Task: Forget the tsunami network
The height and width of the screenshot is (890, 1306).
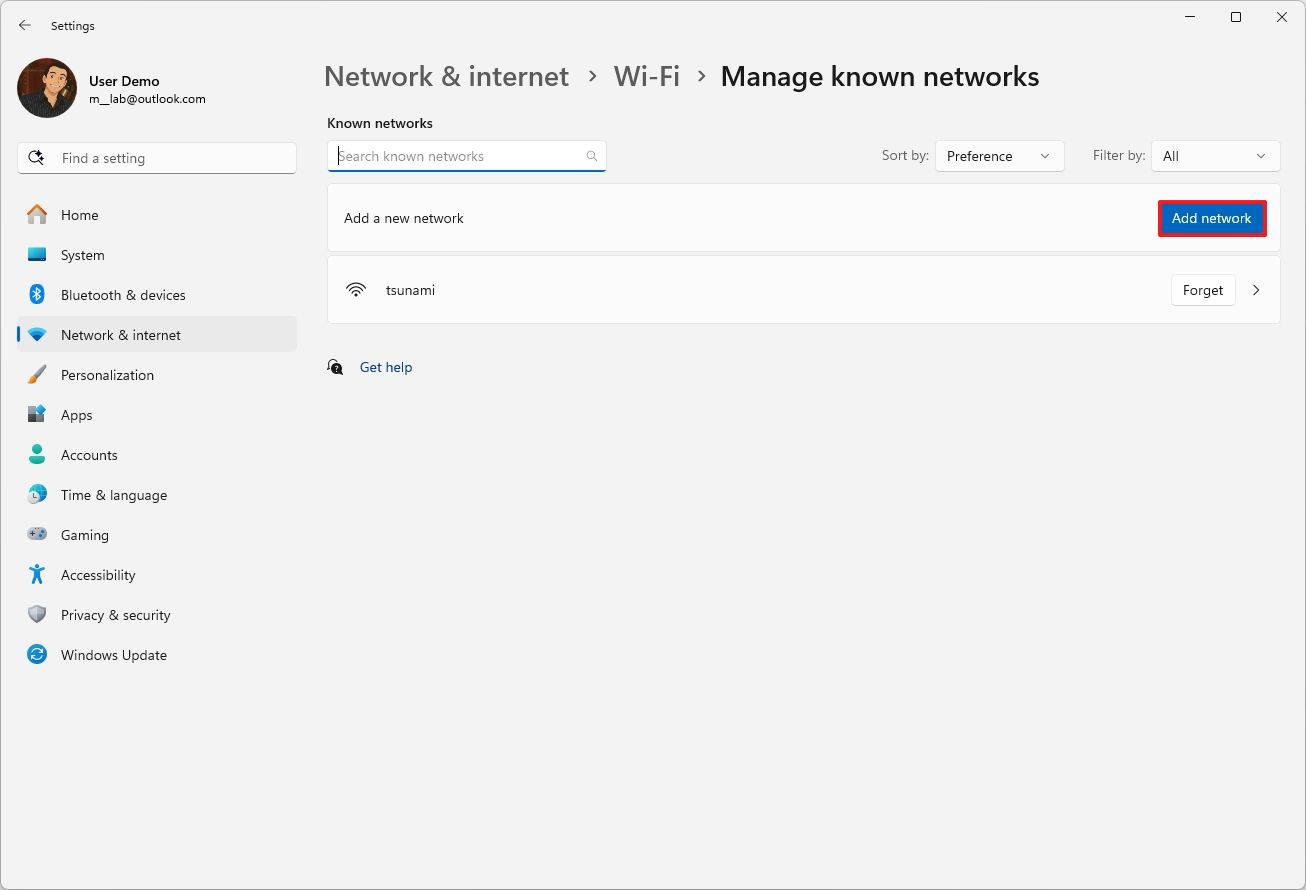Action: (1203, 290)
